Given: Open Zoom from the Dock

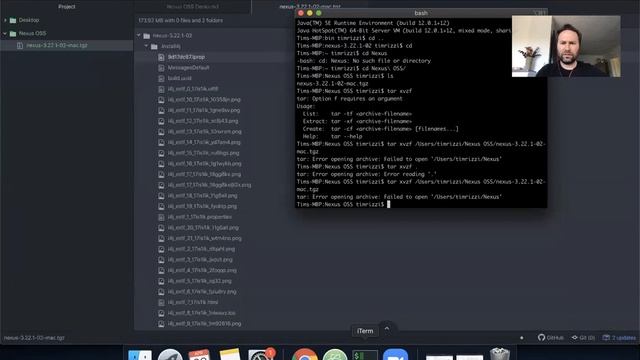Looking at the screenshot, I should (395, 354).
